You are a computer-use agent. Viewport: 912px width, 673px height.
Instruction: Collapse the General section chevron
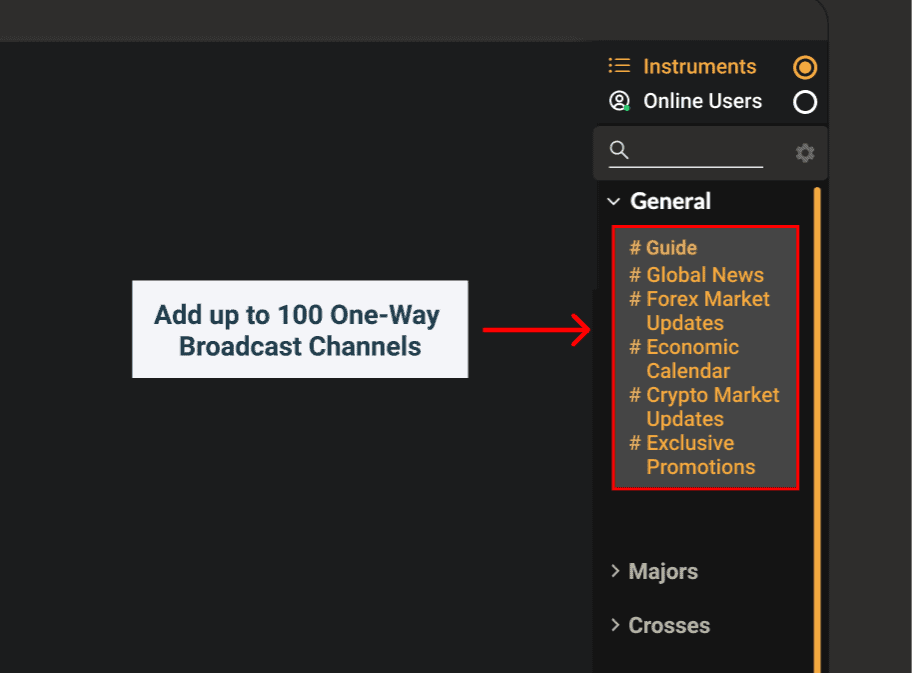(x=614, y=202)
